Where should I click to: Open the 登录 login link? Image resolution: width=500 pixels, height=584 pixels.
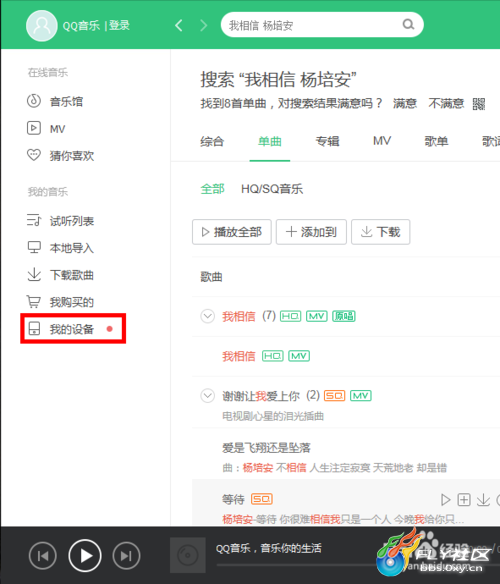(x=119, y=25)
